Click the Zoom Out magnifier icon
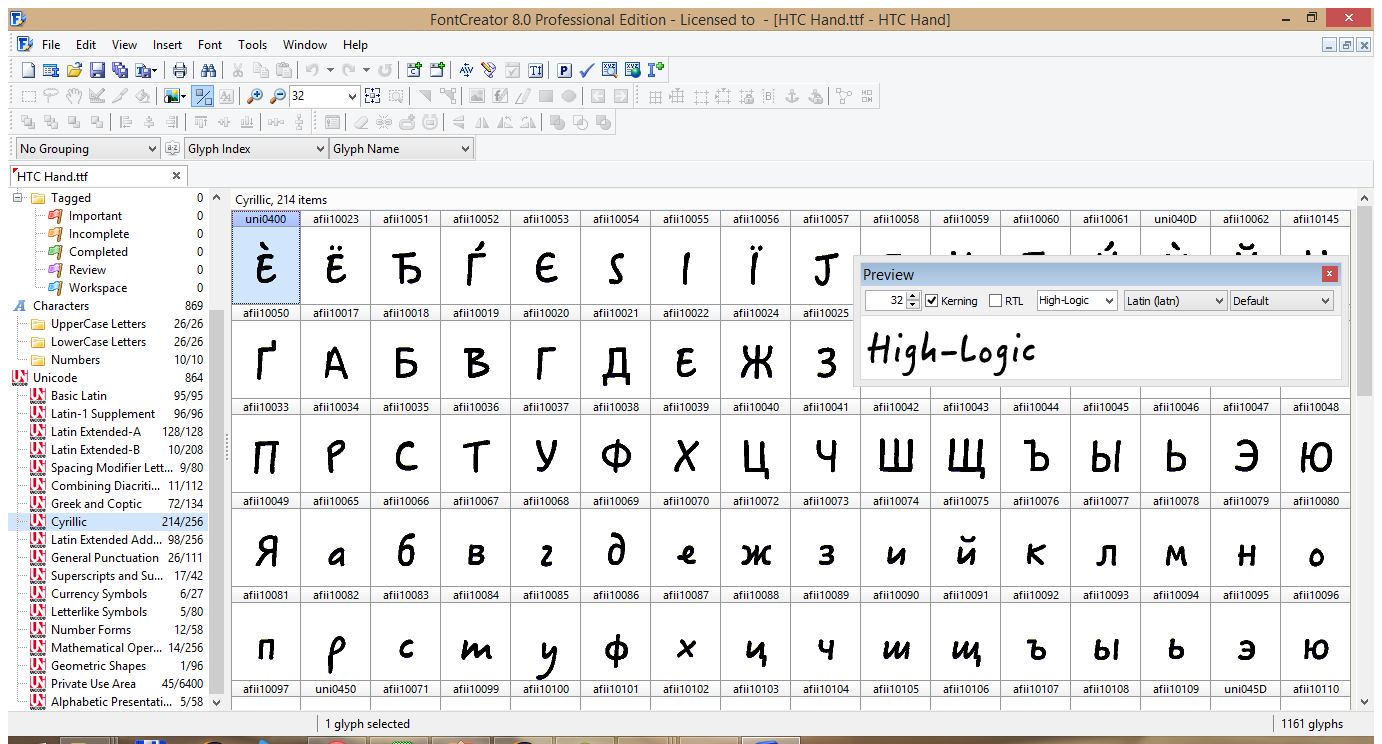 pyautogui.click(x=277, y=96)
